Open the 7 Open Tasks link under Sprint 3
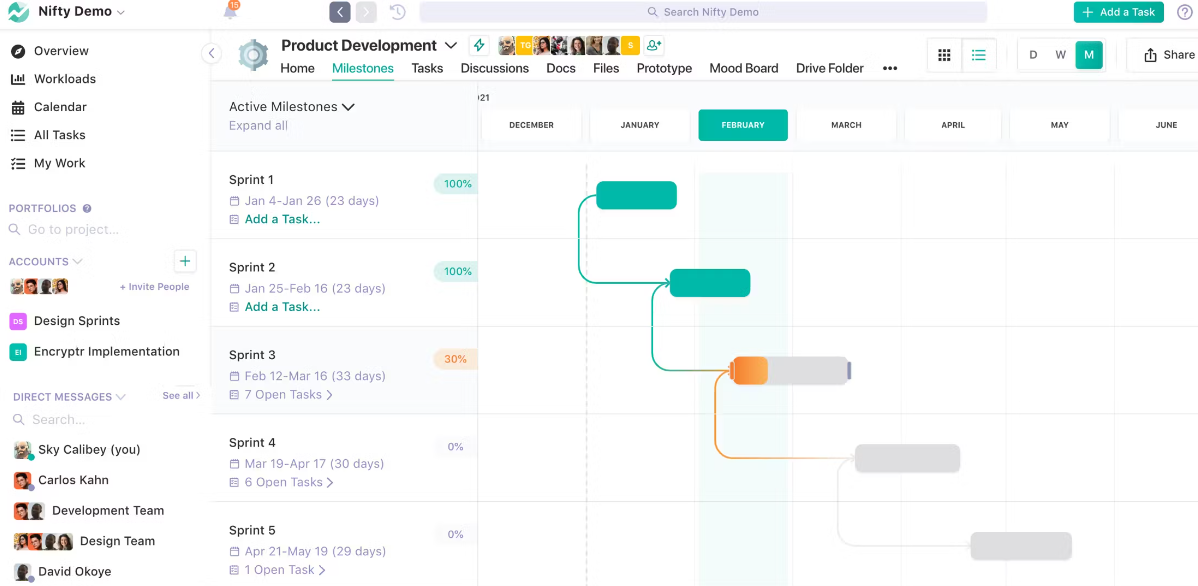The width and height of the screenshot is (1198, 586). [285, 394]
